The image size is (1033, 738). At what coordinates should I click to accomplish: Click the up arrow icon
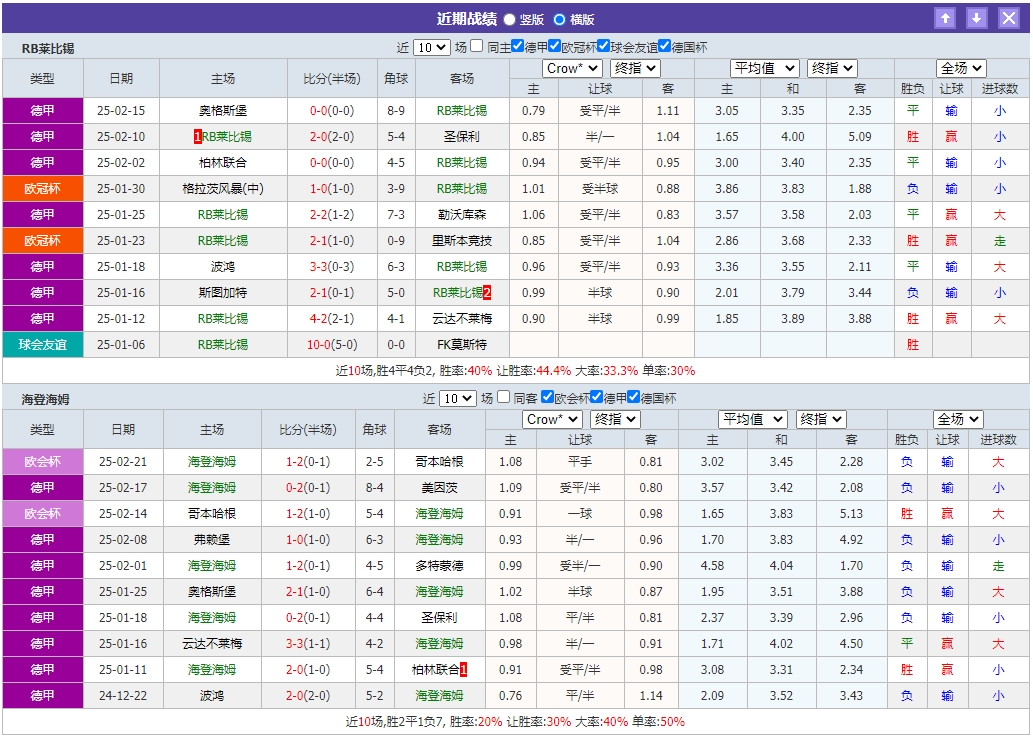[946, 16]
